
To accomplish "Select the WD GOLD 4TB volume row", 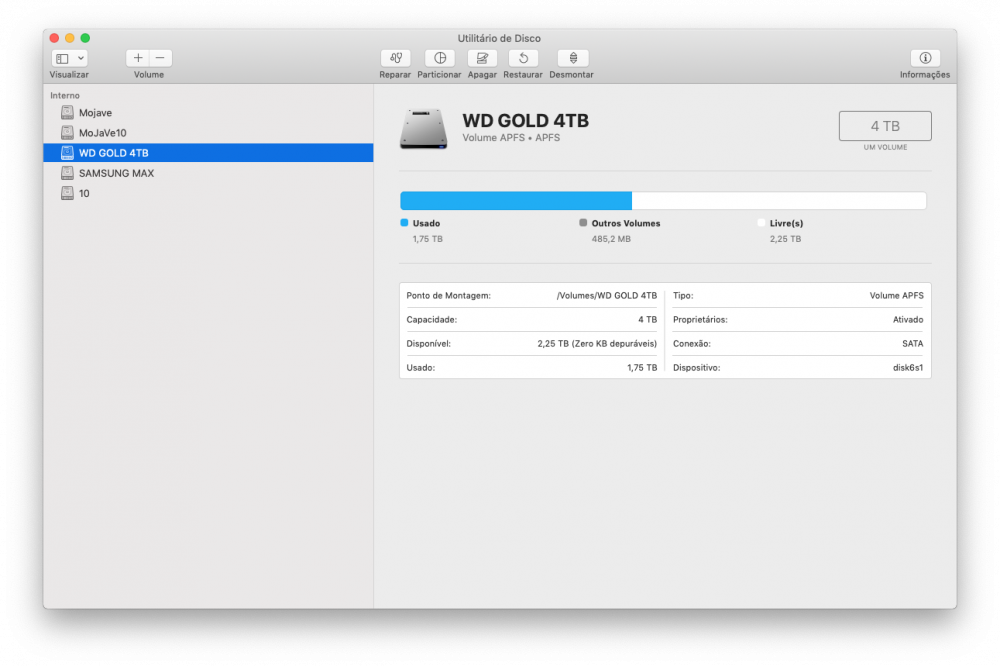I will (208, 153).
